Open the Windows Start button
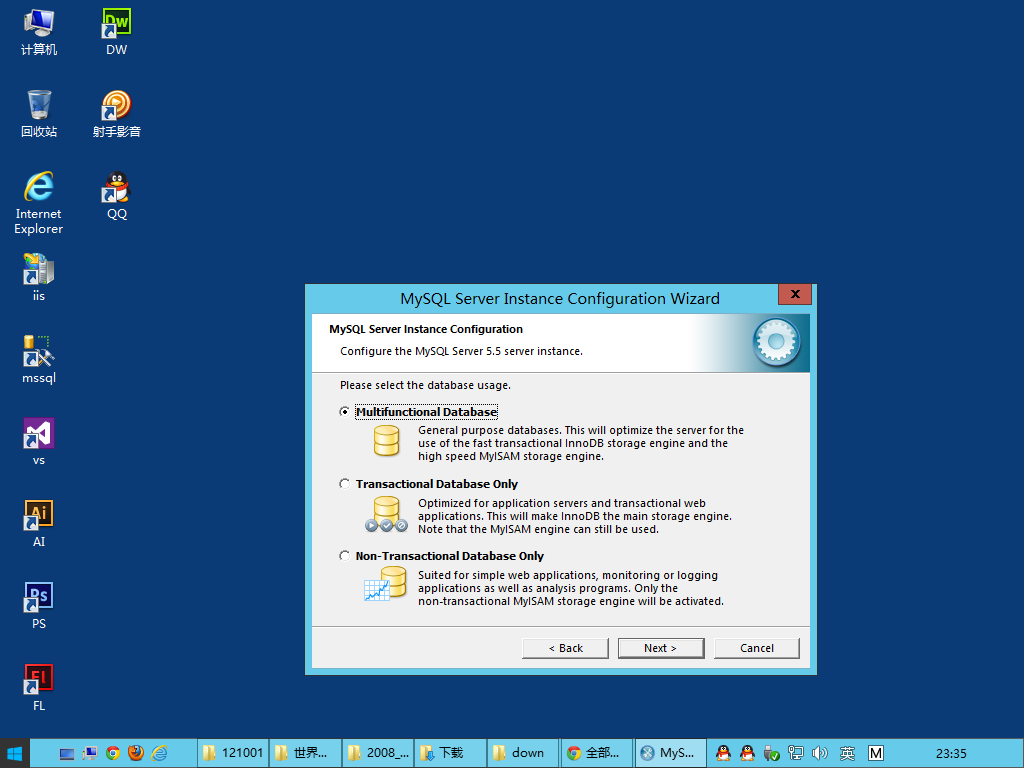This screenshot has width=1024, height=768. tap(14, 754)
